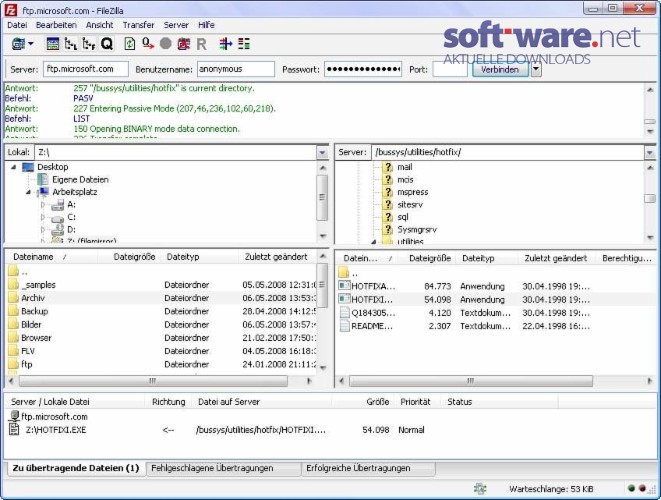Sort remote files by Berechtigungen column

627,258
